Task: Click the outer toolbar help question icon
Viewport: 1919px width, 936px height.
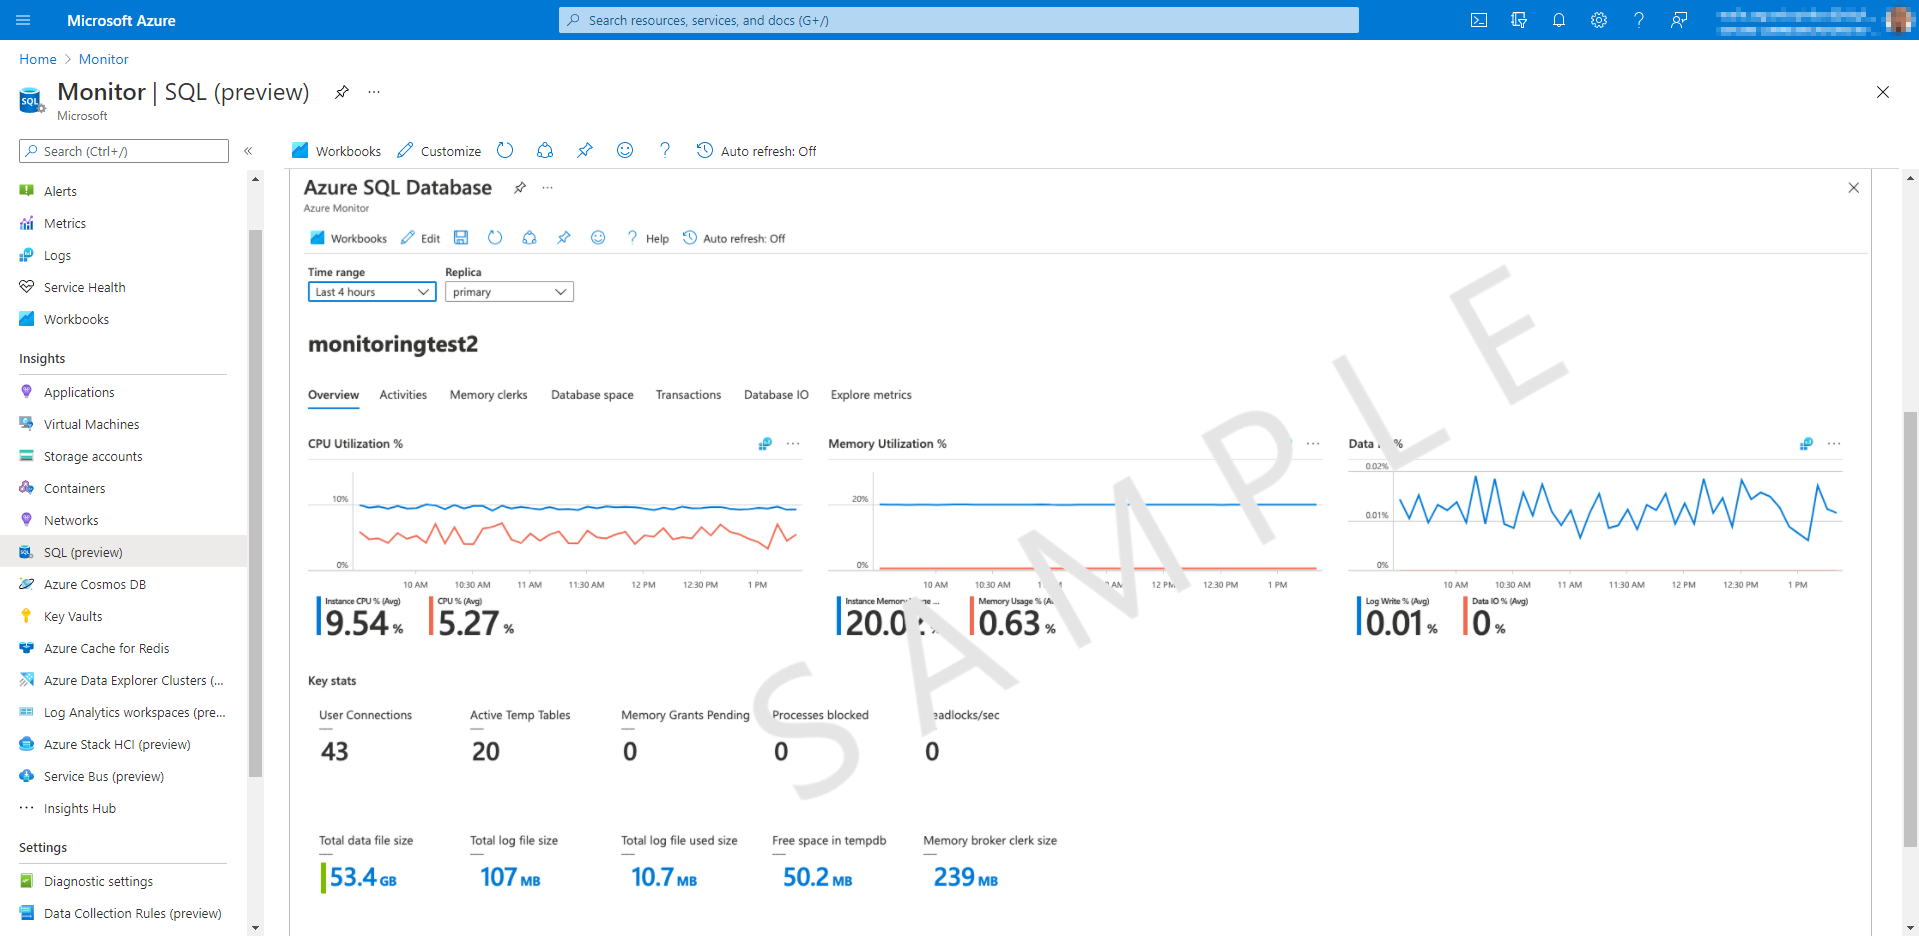Action: (665, 150)
